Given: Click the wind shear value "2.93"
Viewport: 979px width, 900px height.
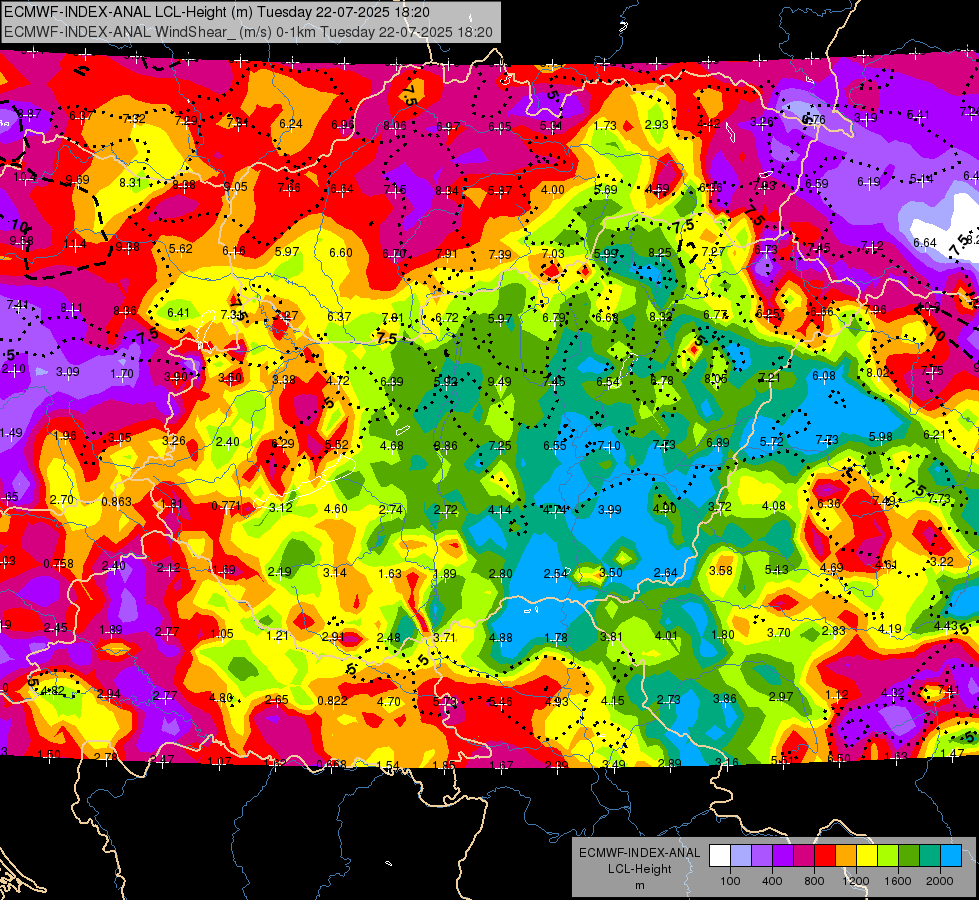Looking at the screenshot, I should point(657,125).
